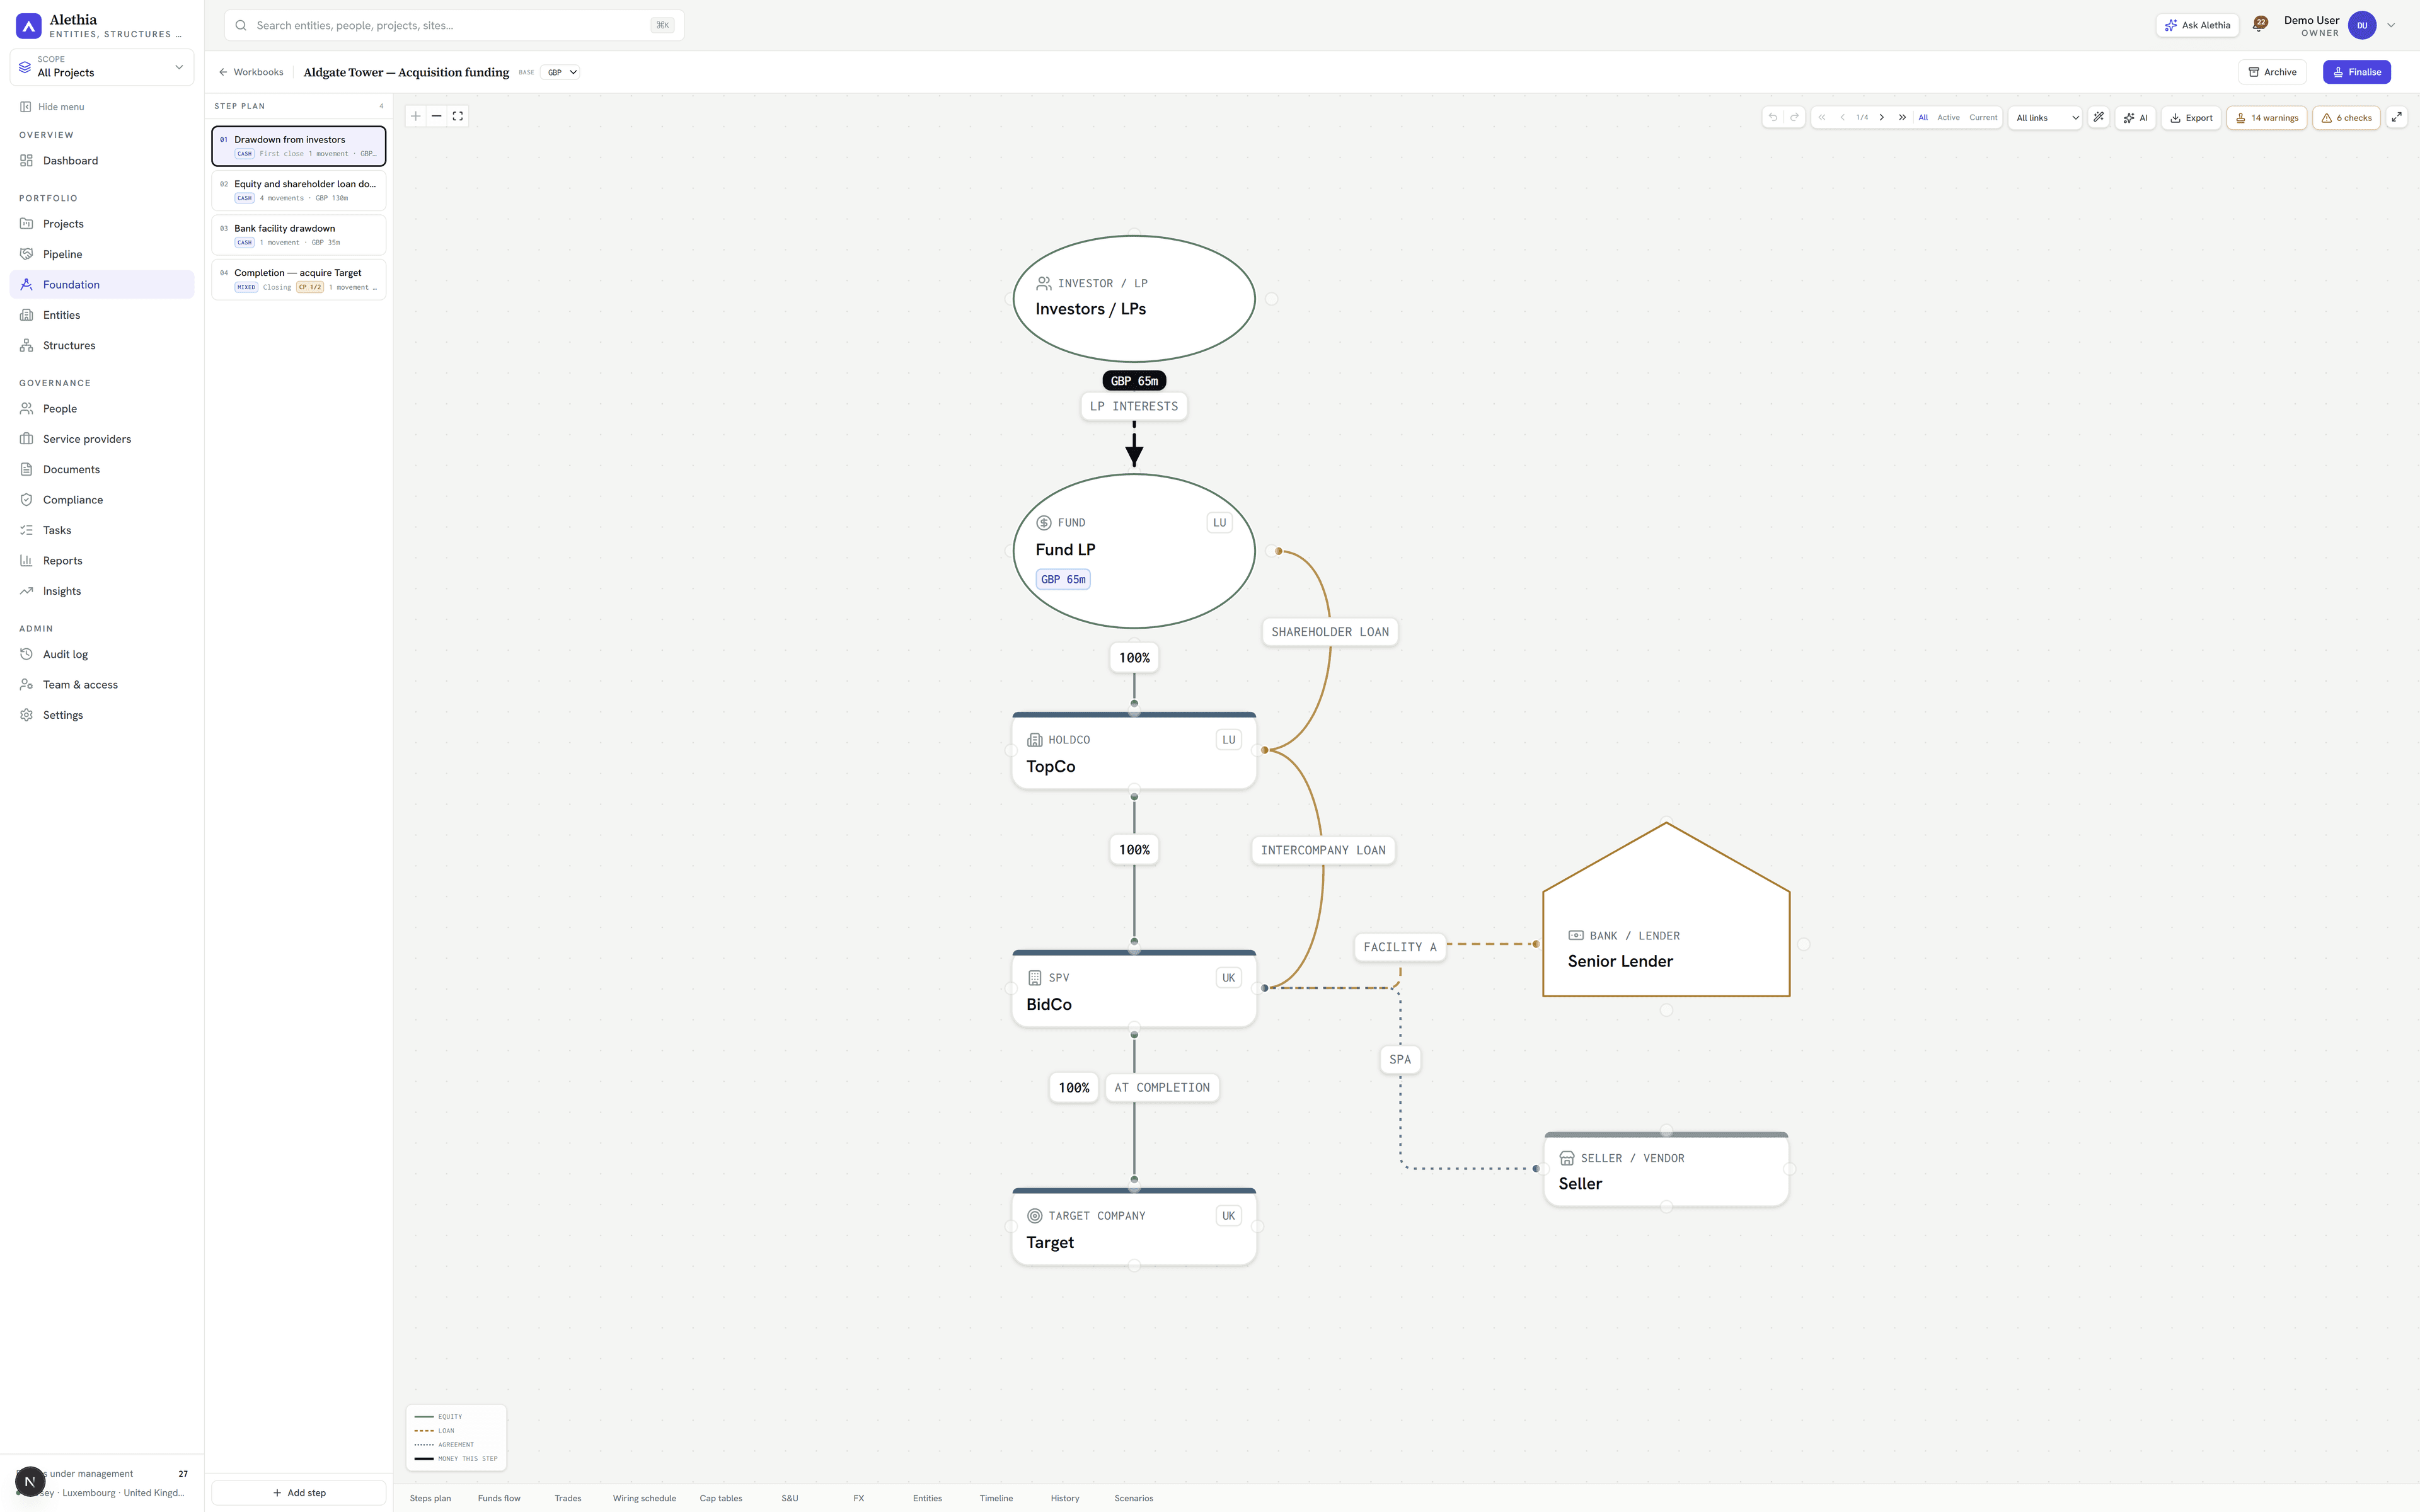Show All links filter mode
The width and height of the screenshot is (2420, 1512).
click(x=1923, y=117)
